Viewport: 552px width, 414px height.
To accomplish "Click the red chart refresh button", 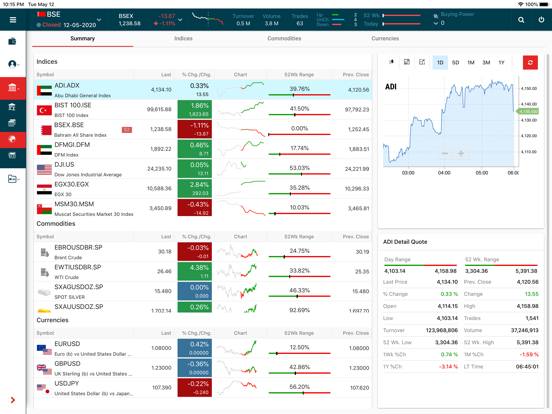I will tap(530, 63).
